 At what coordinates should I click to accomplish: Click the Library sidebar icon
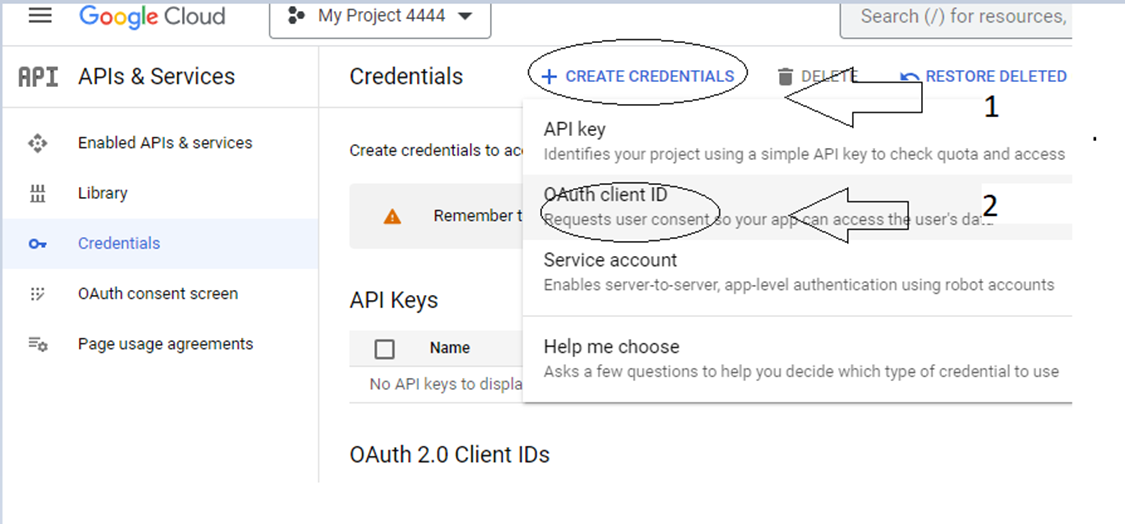tap(37, 193)
